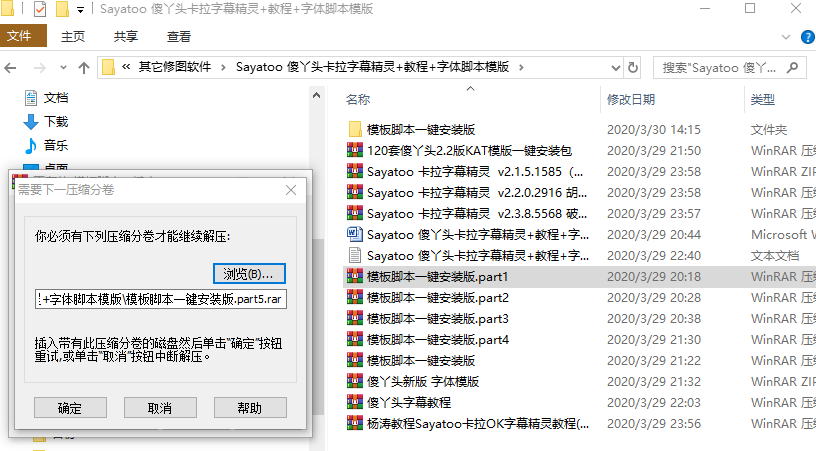This screenshot has width=816, height=451.
Task: Click 确定 in the volume dialog
Action: [70, 408]
